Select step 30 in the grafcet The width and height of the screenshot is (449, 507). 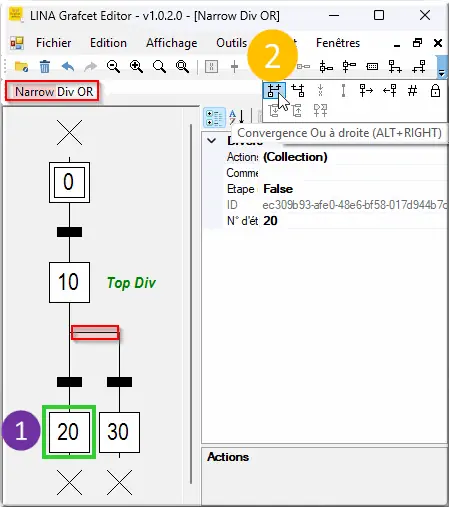point(119,432)
